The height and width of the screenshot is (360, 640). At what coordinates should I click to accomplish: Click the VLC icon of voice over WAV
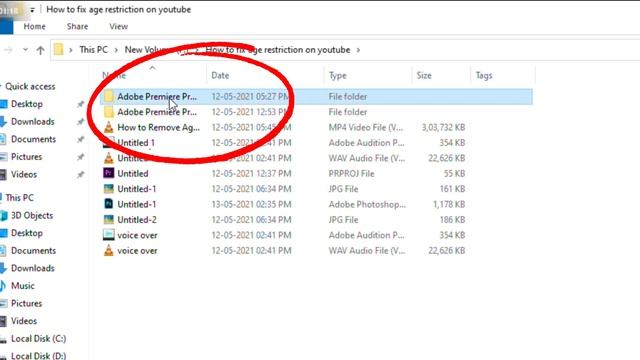[x=109, y=250]
